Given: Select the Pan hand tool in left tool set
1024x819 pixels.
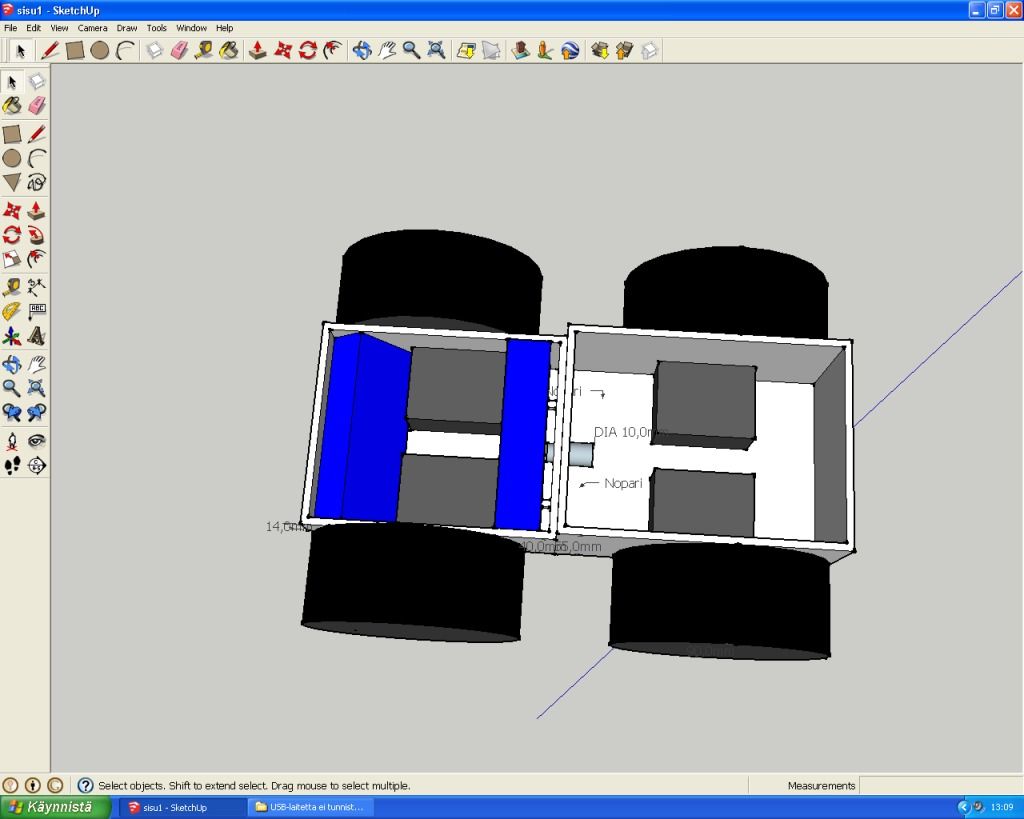Looking at the screenshot, I should coord(37,364).
